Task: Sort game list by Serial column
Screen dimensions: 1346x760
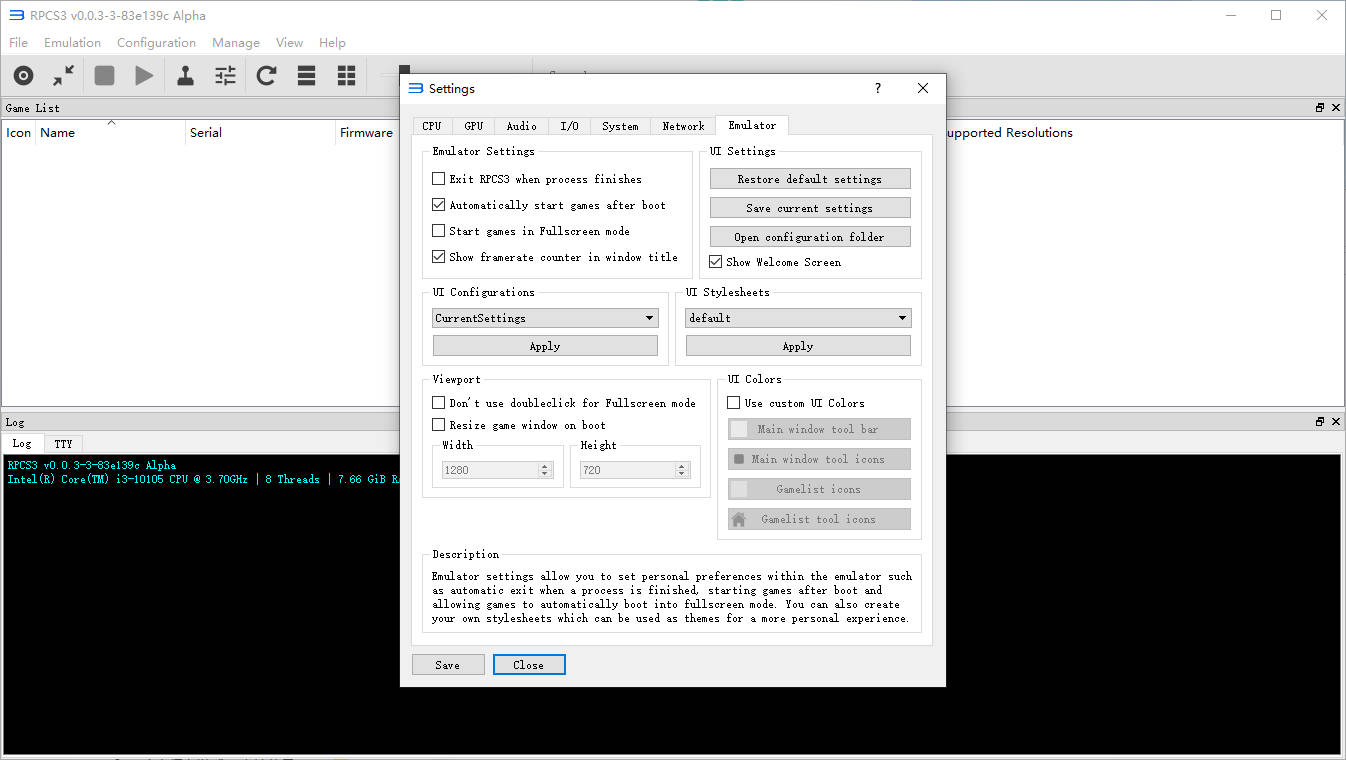Action: coord(260,132)
